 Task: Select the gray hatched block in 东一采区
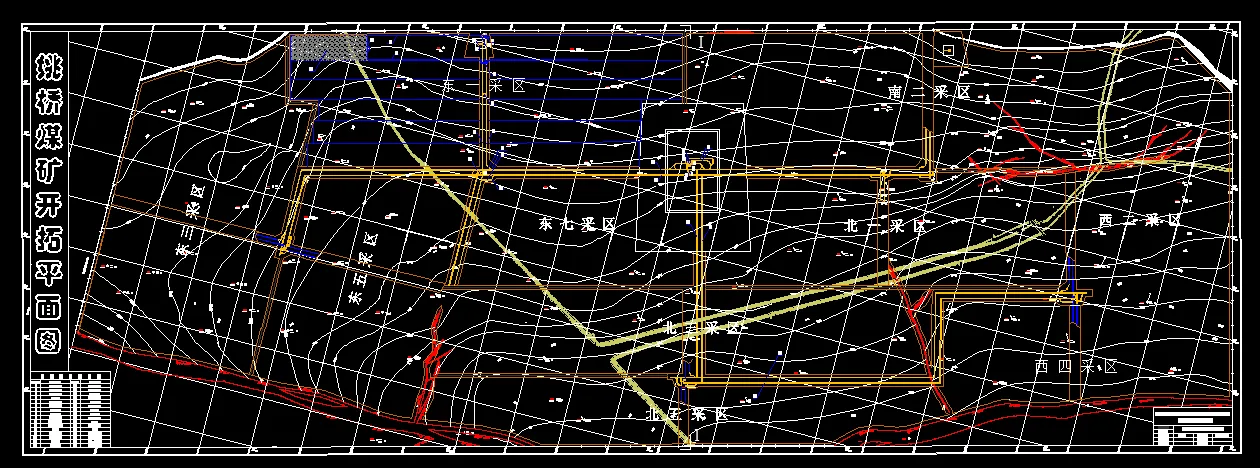pos(327,47)
